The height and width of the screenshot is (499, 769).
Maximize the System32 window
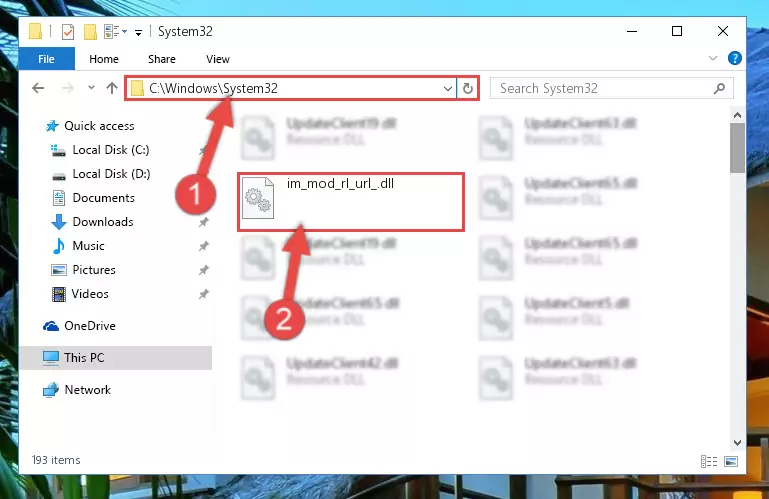(x=677, y=32)
